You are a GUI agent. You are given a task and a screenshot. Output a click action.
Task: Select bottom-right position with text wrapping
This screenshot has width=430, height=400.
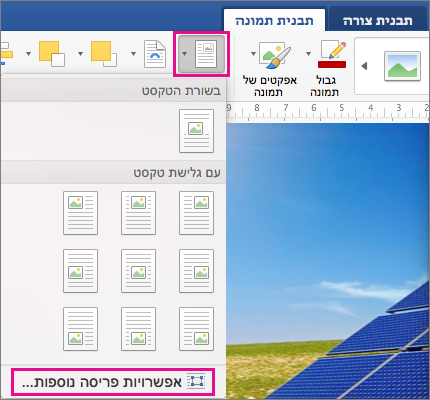tap(196, 329)
